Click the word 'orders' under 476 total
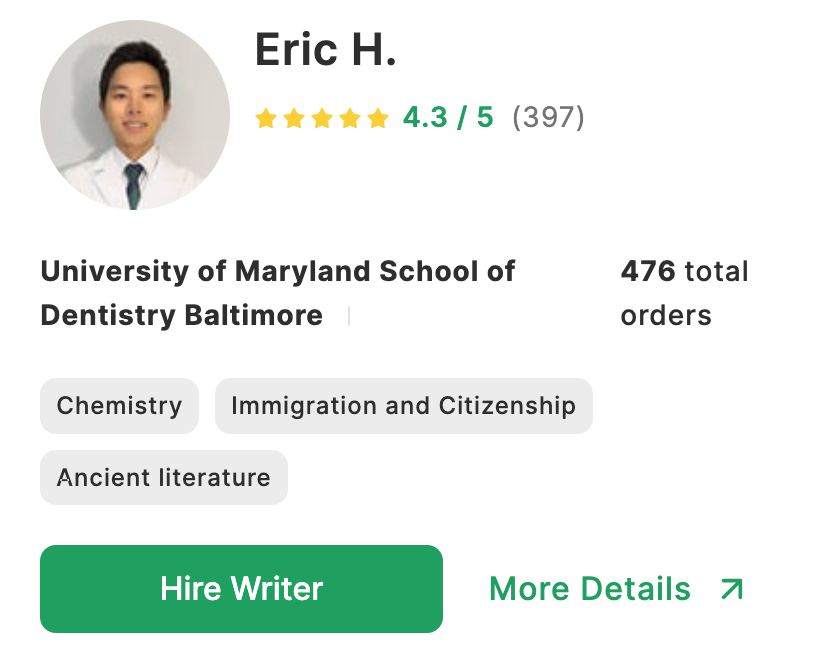The image size is (816, 656). pos(666,315)
